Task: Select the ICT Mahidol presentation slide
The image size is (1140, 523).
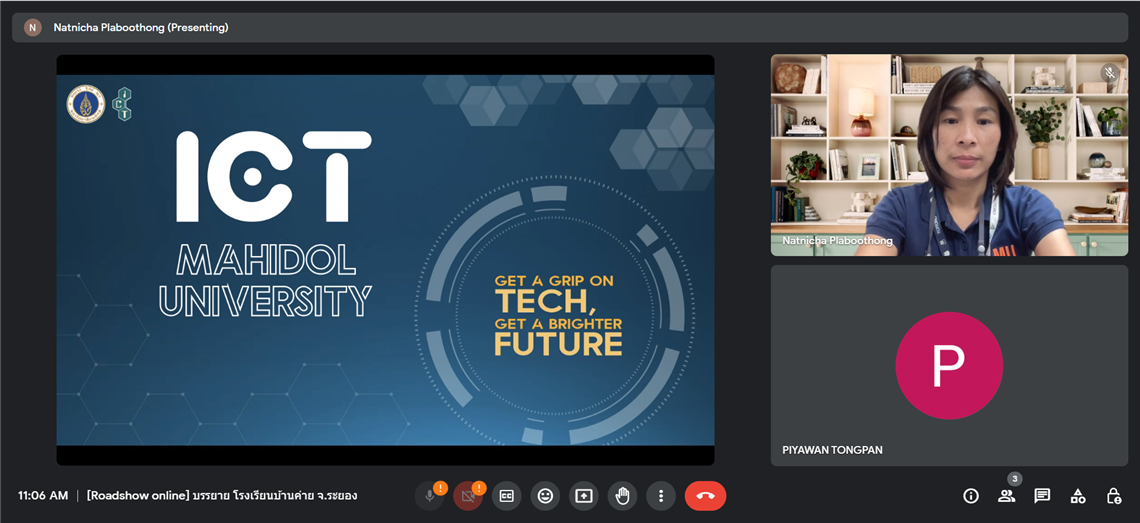Action: tap(385, 260)
